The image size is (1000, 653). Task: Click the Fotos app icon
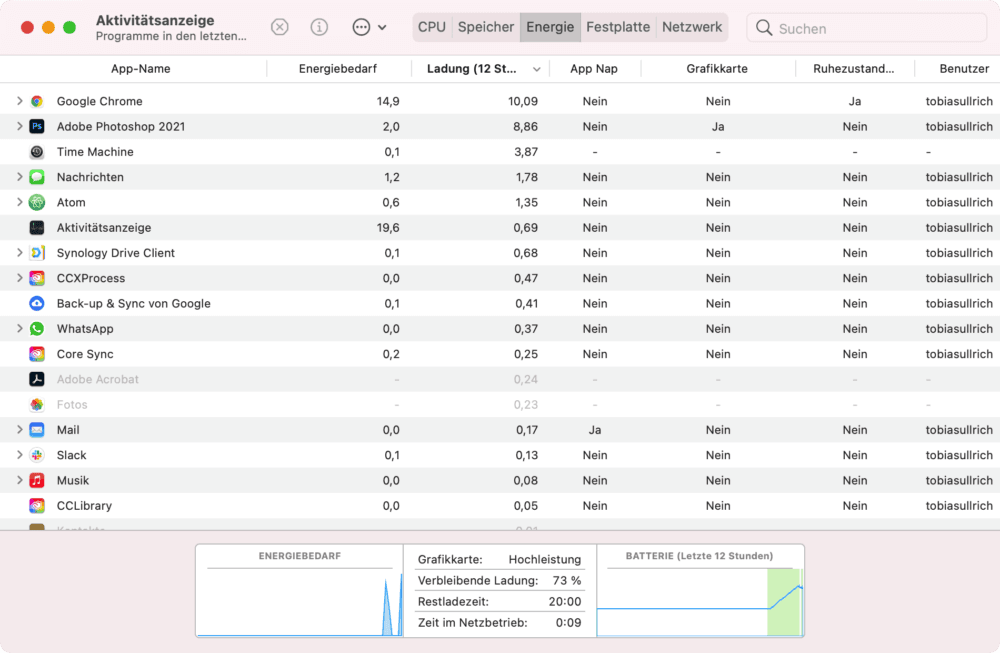37,404
